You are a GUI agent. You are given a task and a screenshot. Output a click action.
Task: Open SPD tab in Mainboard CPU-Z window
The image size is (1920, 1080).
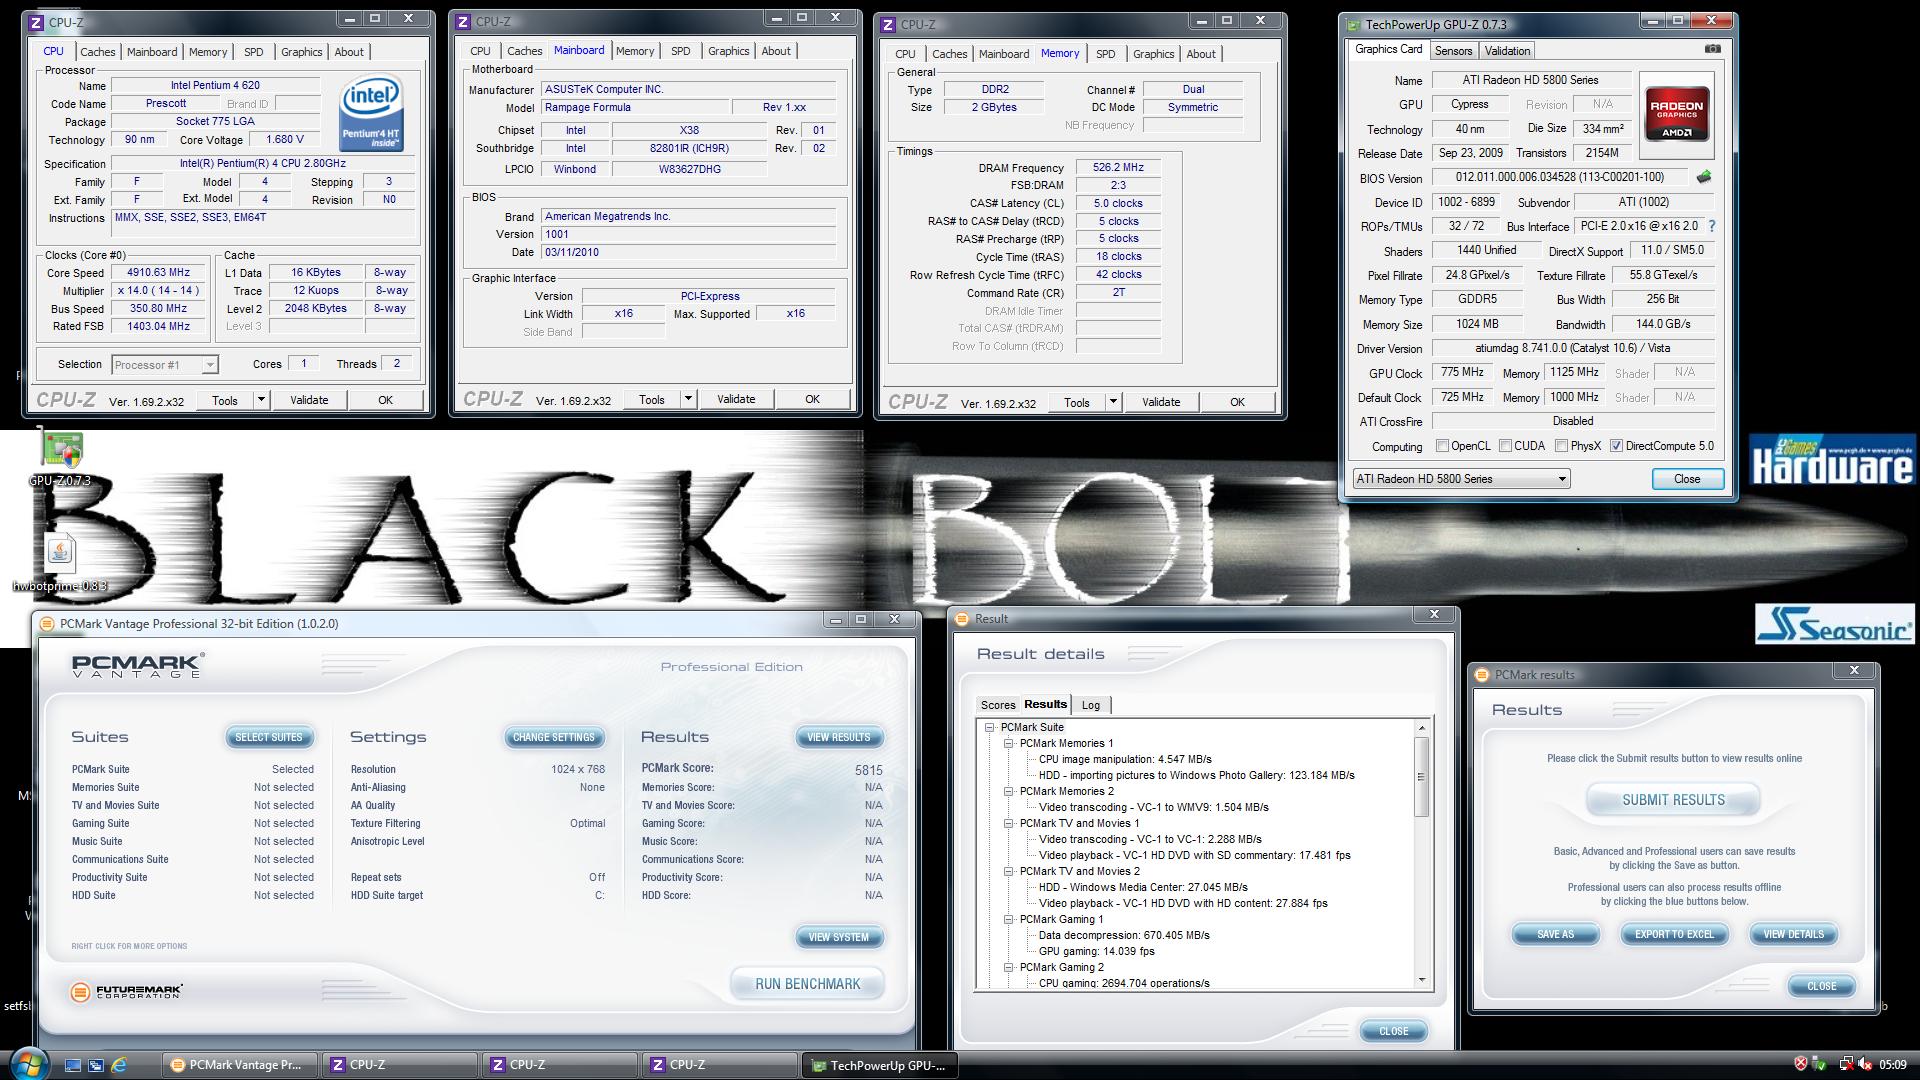coord(680,51)
